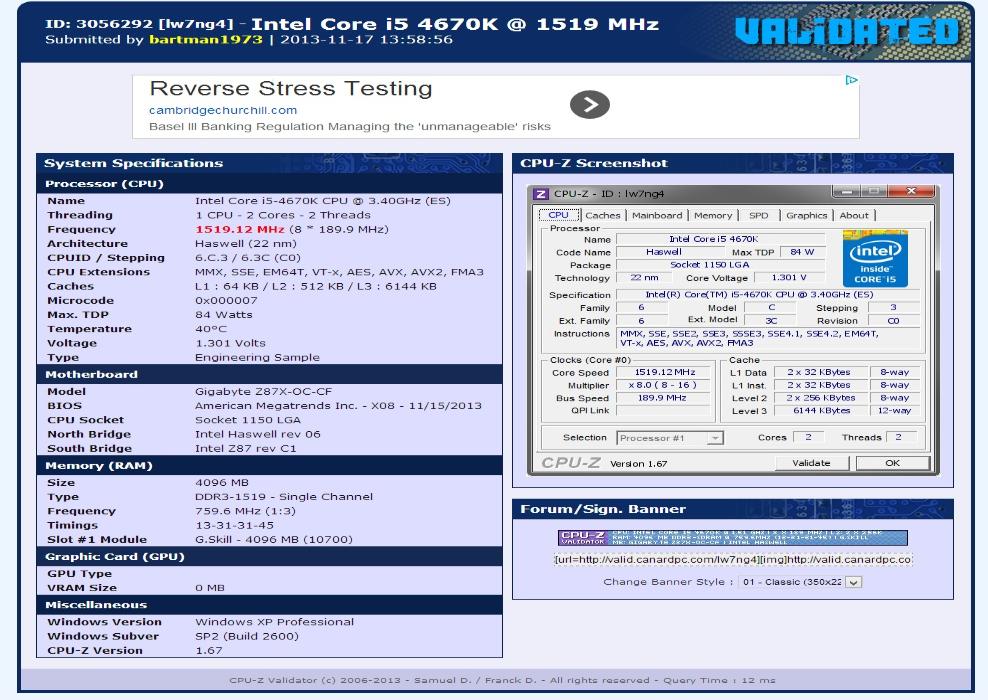Click the DDR3-1519 Single Channel text

[x=284, y=496]
